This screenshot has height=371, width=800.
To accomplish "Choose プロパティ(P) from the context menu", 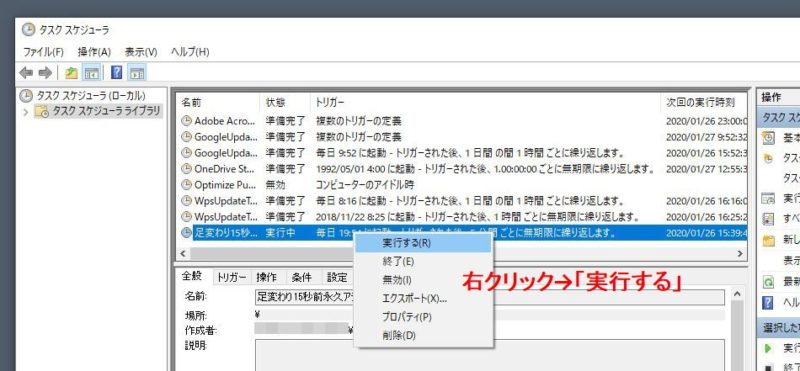I will [x=423, y=317].
